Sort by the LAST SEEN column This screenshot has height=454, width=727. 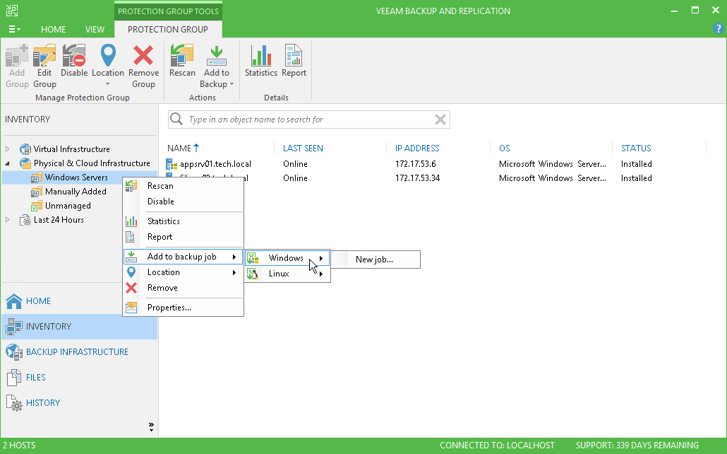tap(303, 148)
